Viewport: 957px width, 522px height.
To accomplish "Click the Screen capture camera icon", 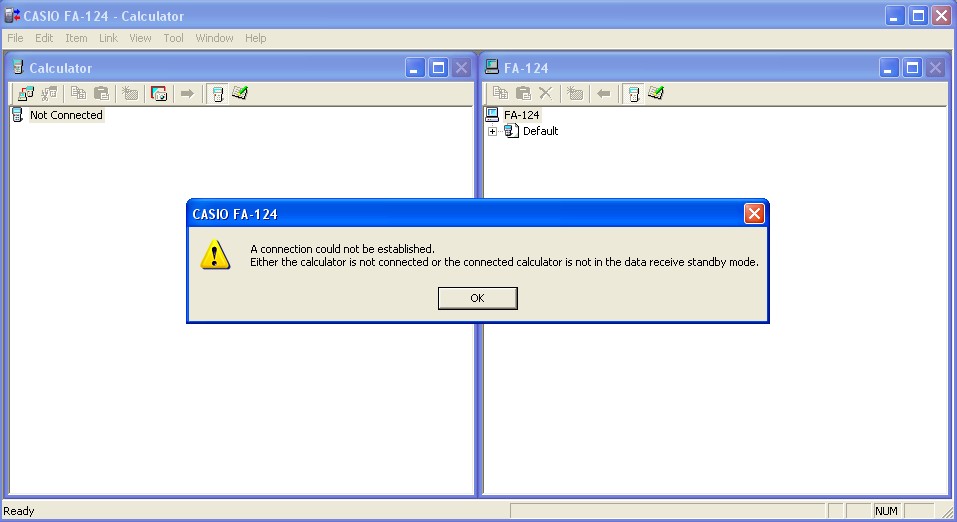I will point(159,93).
